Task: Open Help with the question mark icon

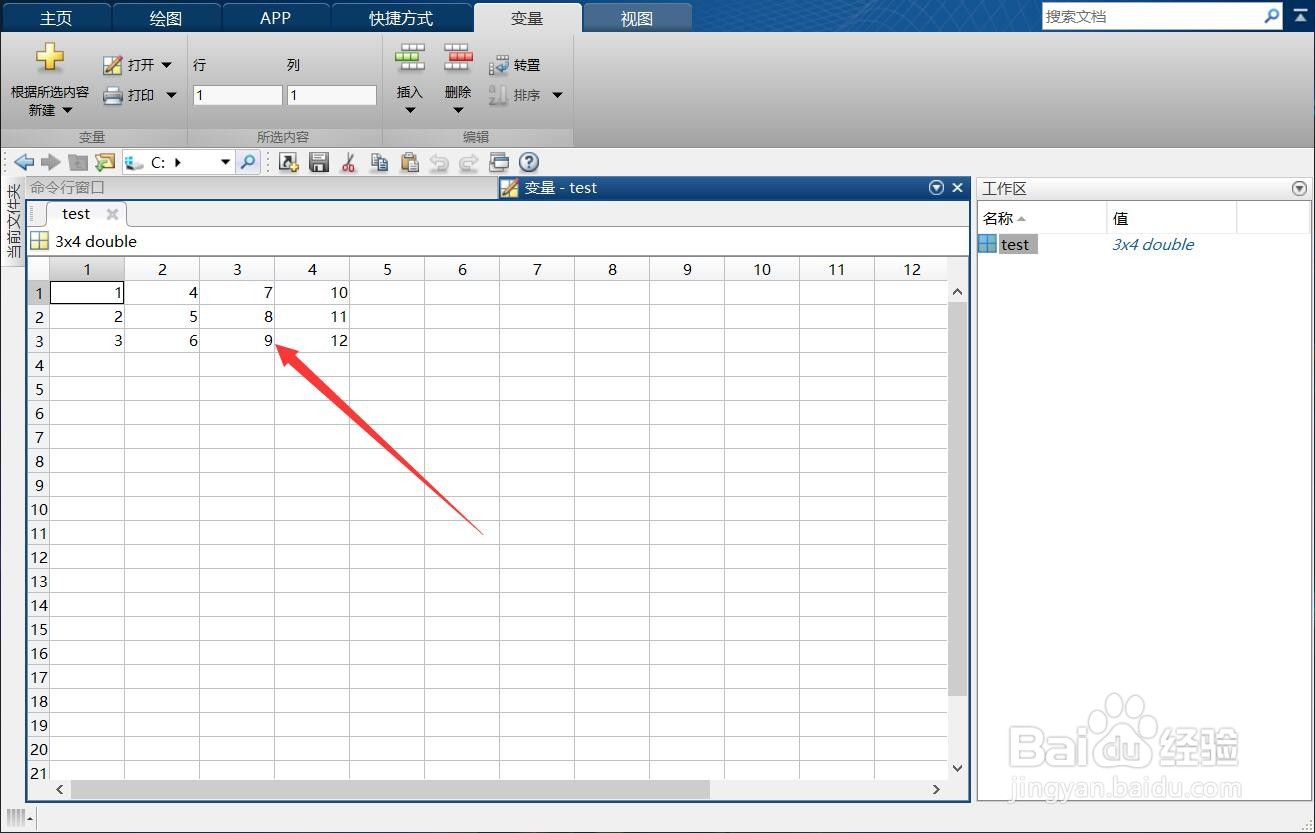Action: point(529,162)
